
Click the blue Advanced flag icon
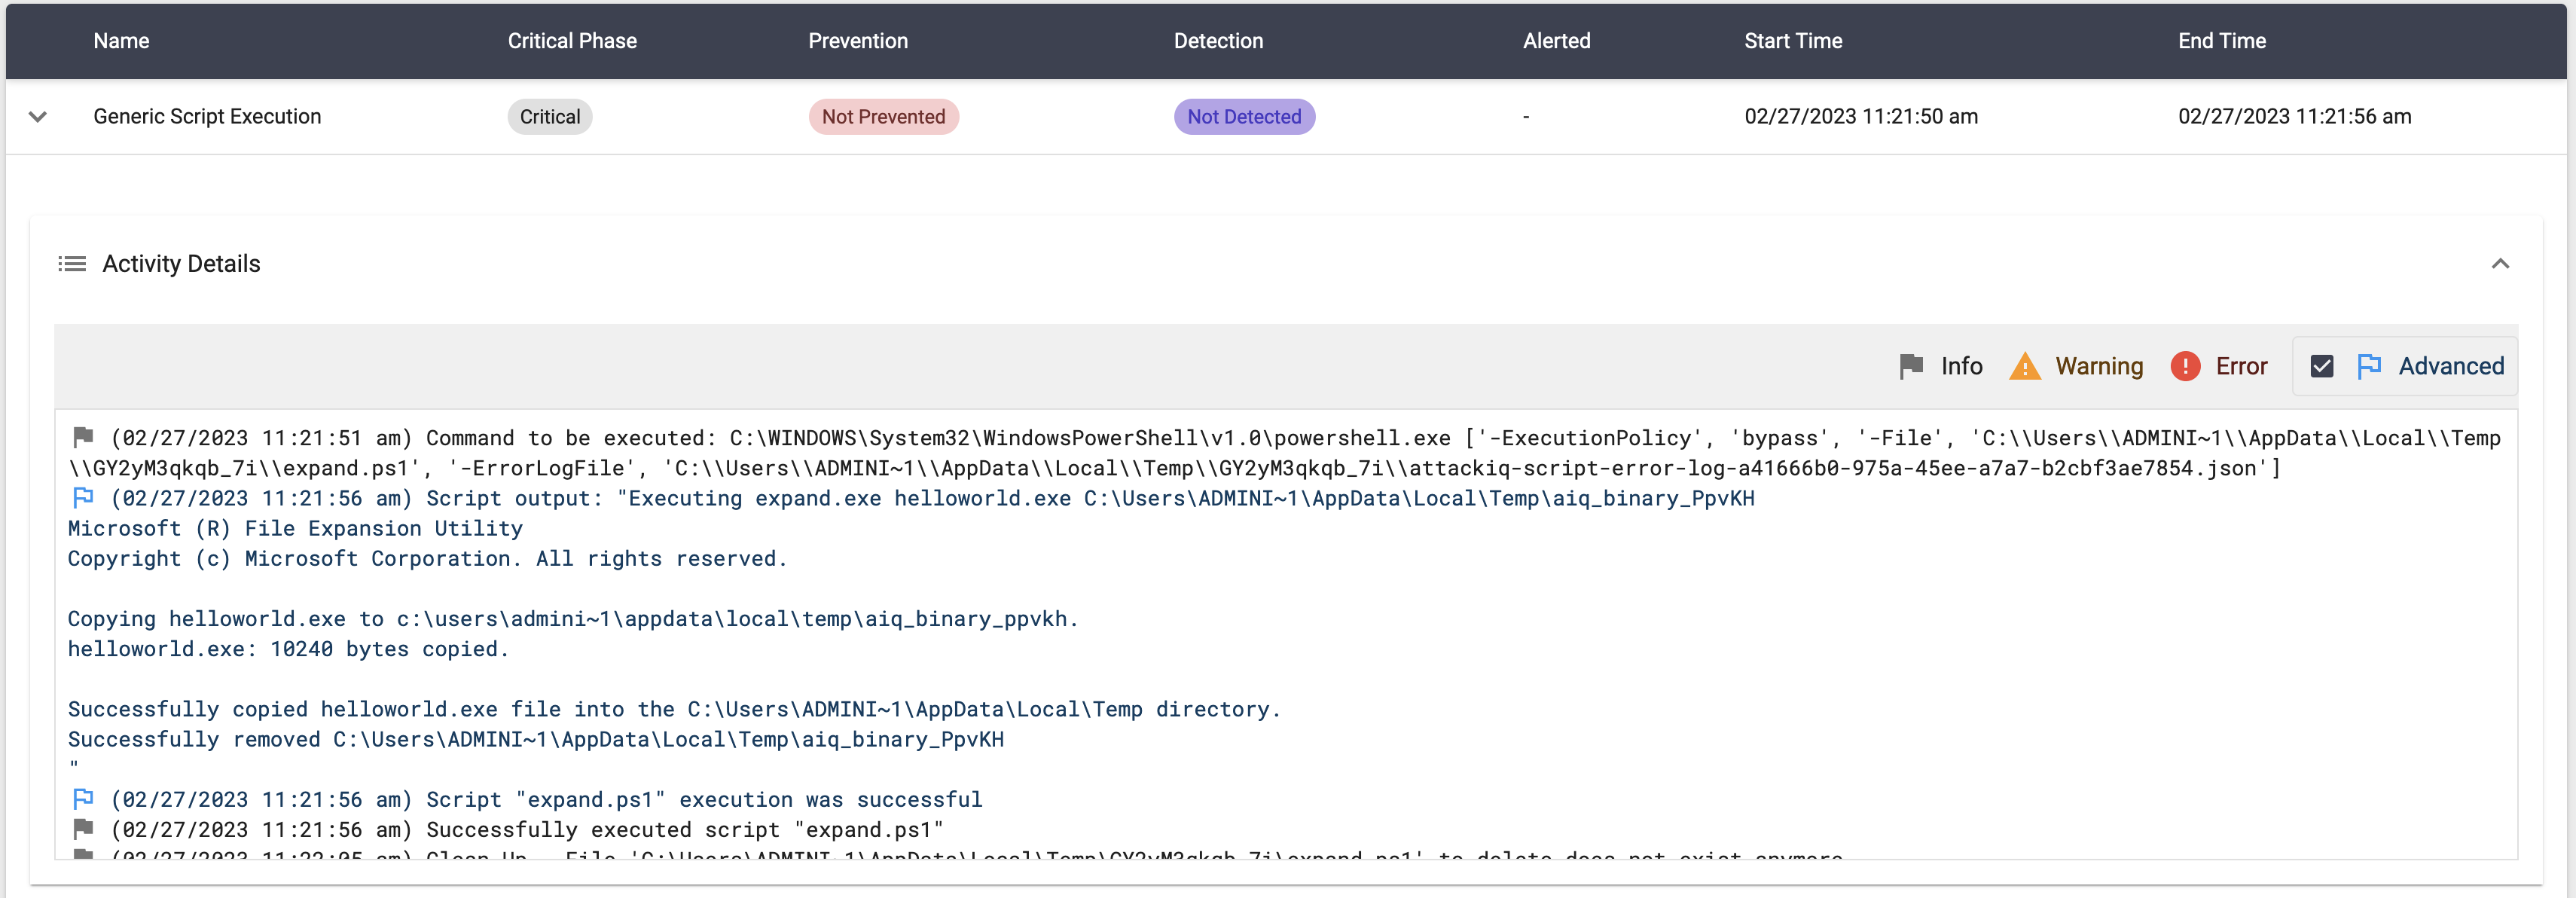click(x=2369, y=366)
